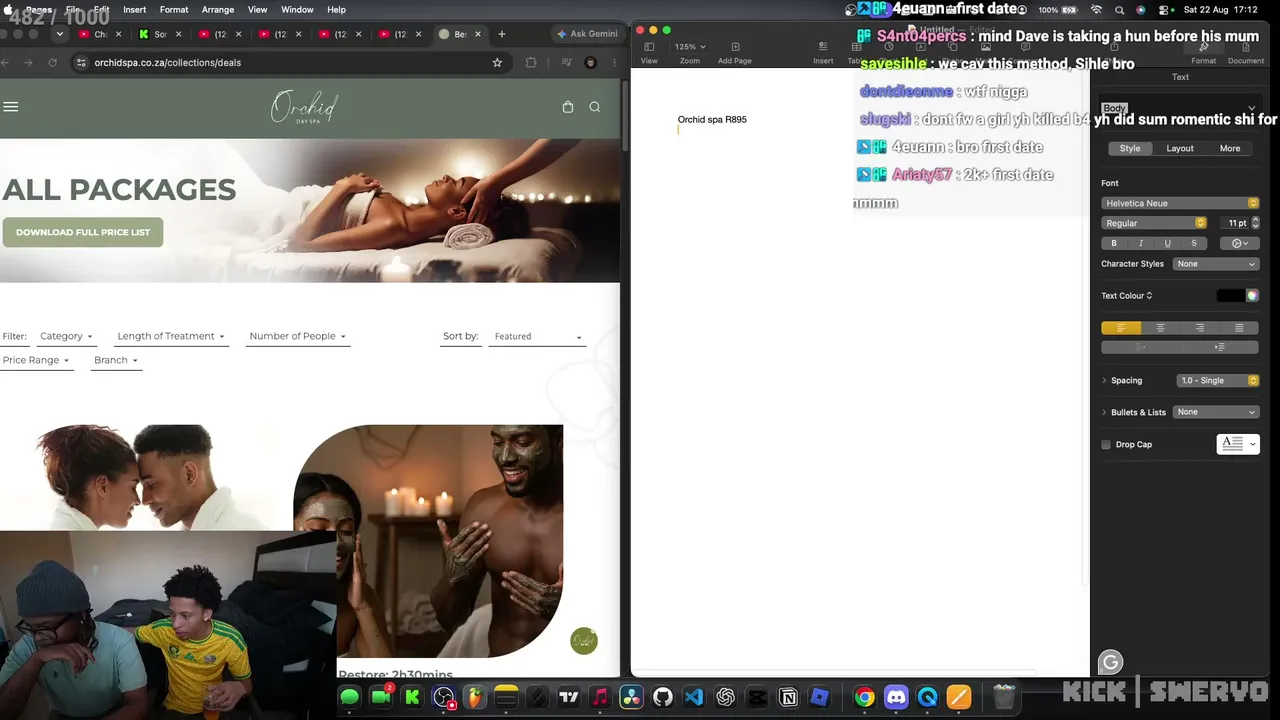
Task: Open the Chrome profile avatar
Action: (591, 62)
